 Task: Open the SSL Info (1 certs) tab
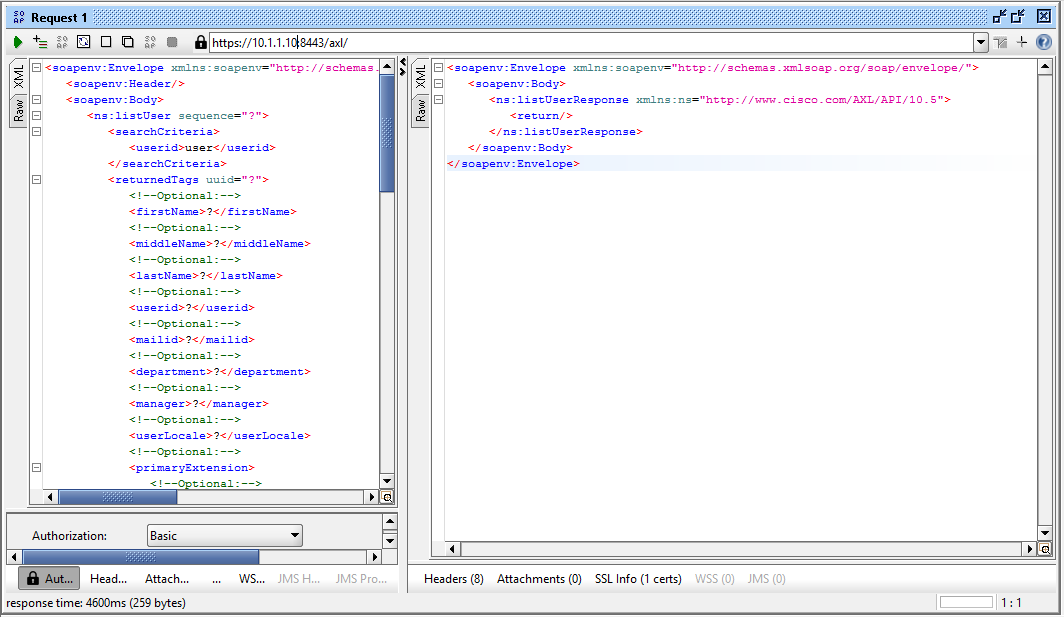pyautogui.click(x=638, y=578)
